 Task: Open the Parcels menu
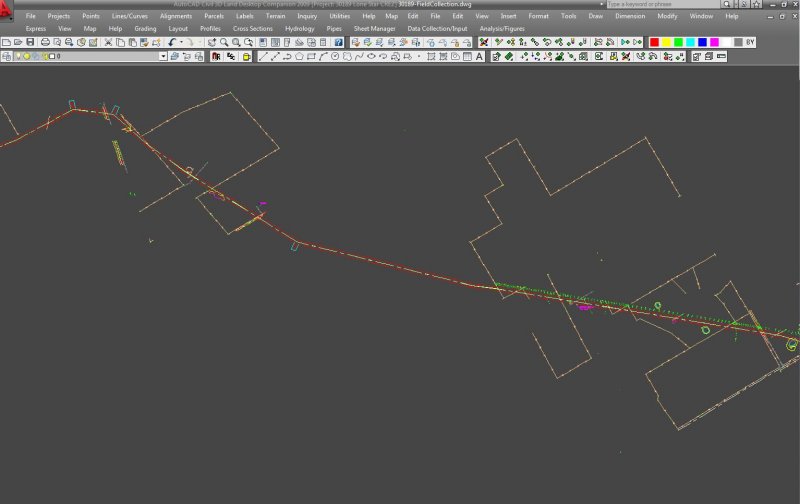pos(214,16)
